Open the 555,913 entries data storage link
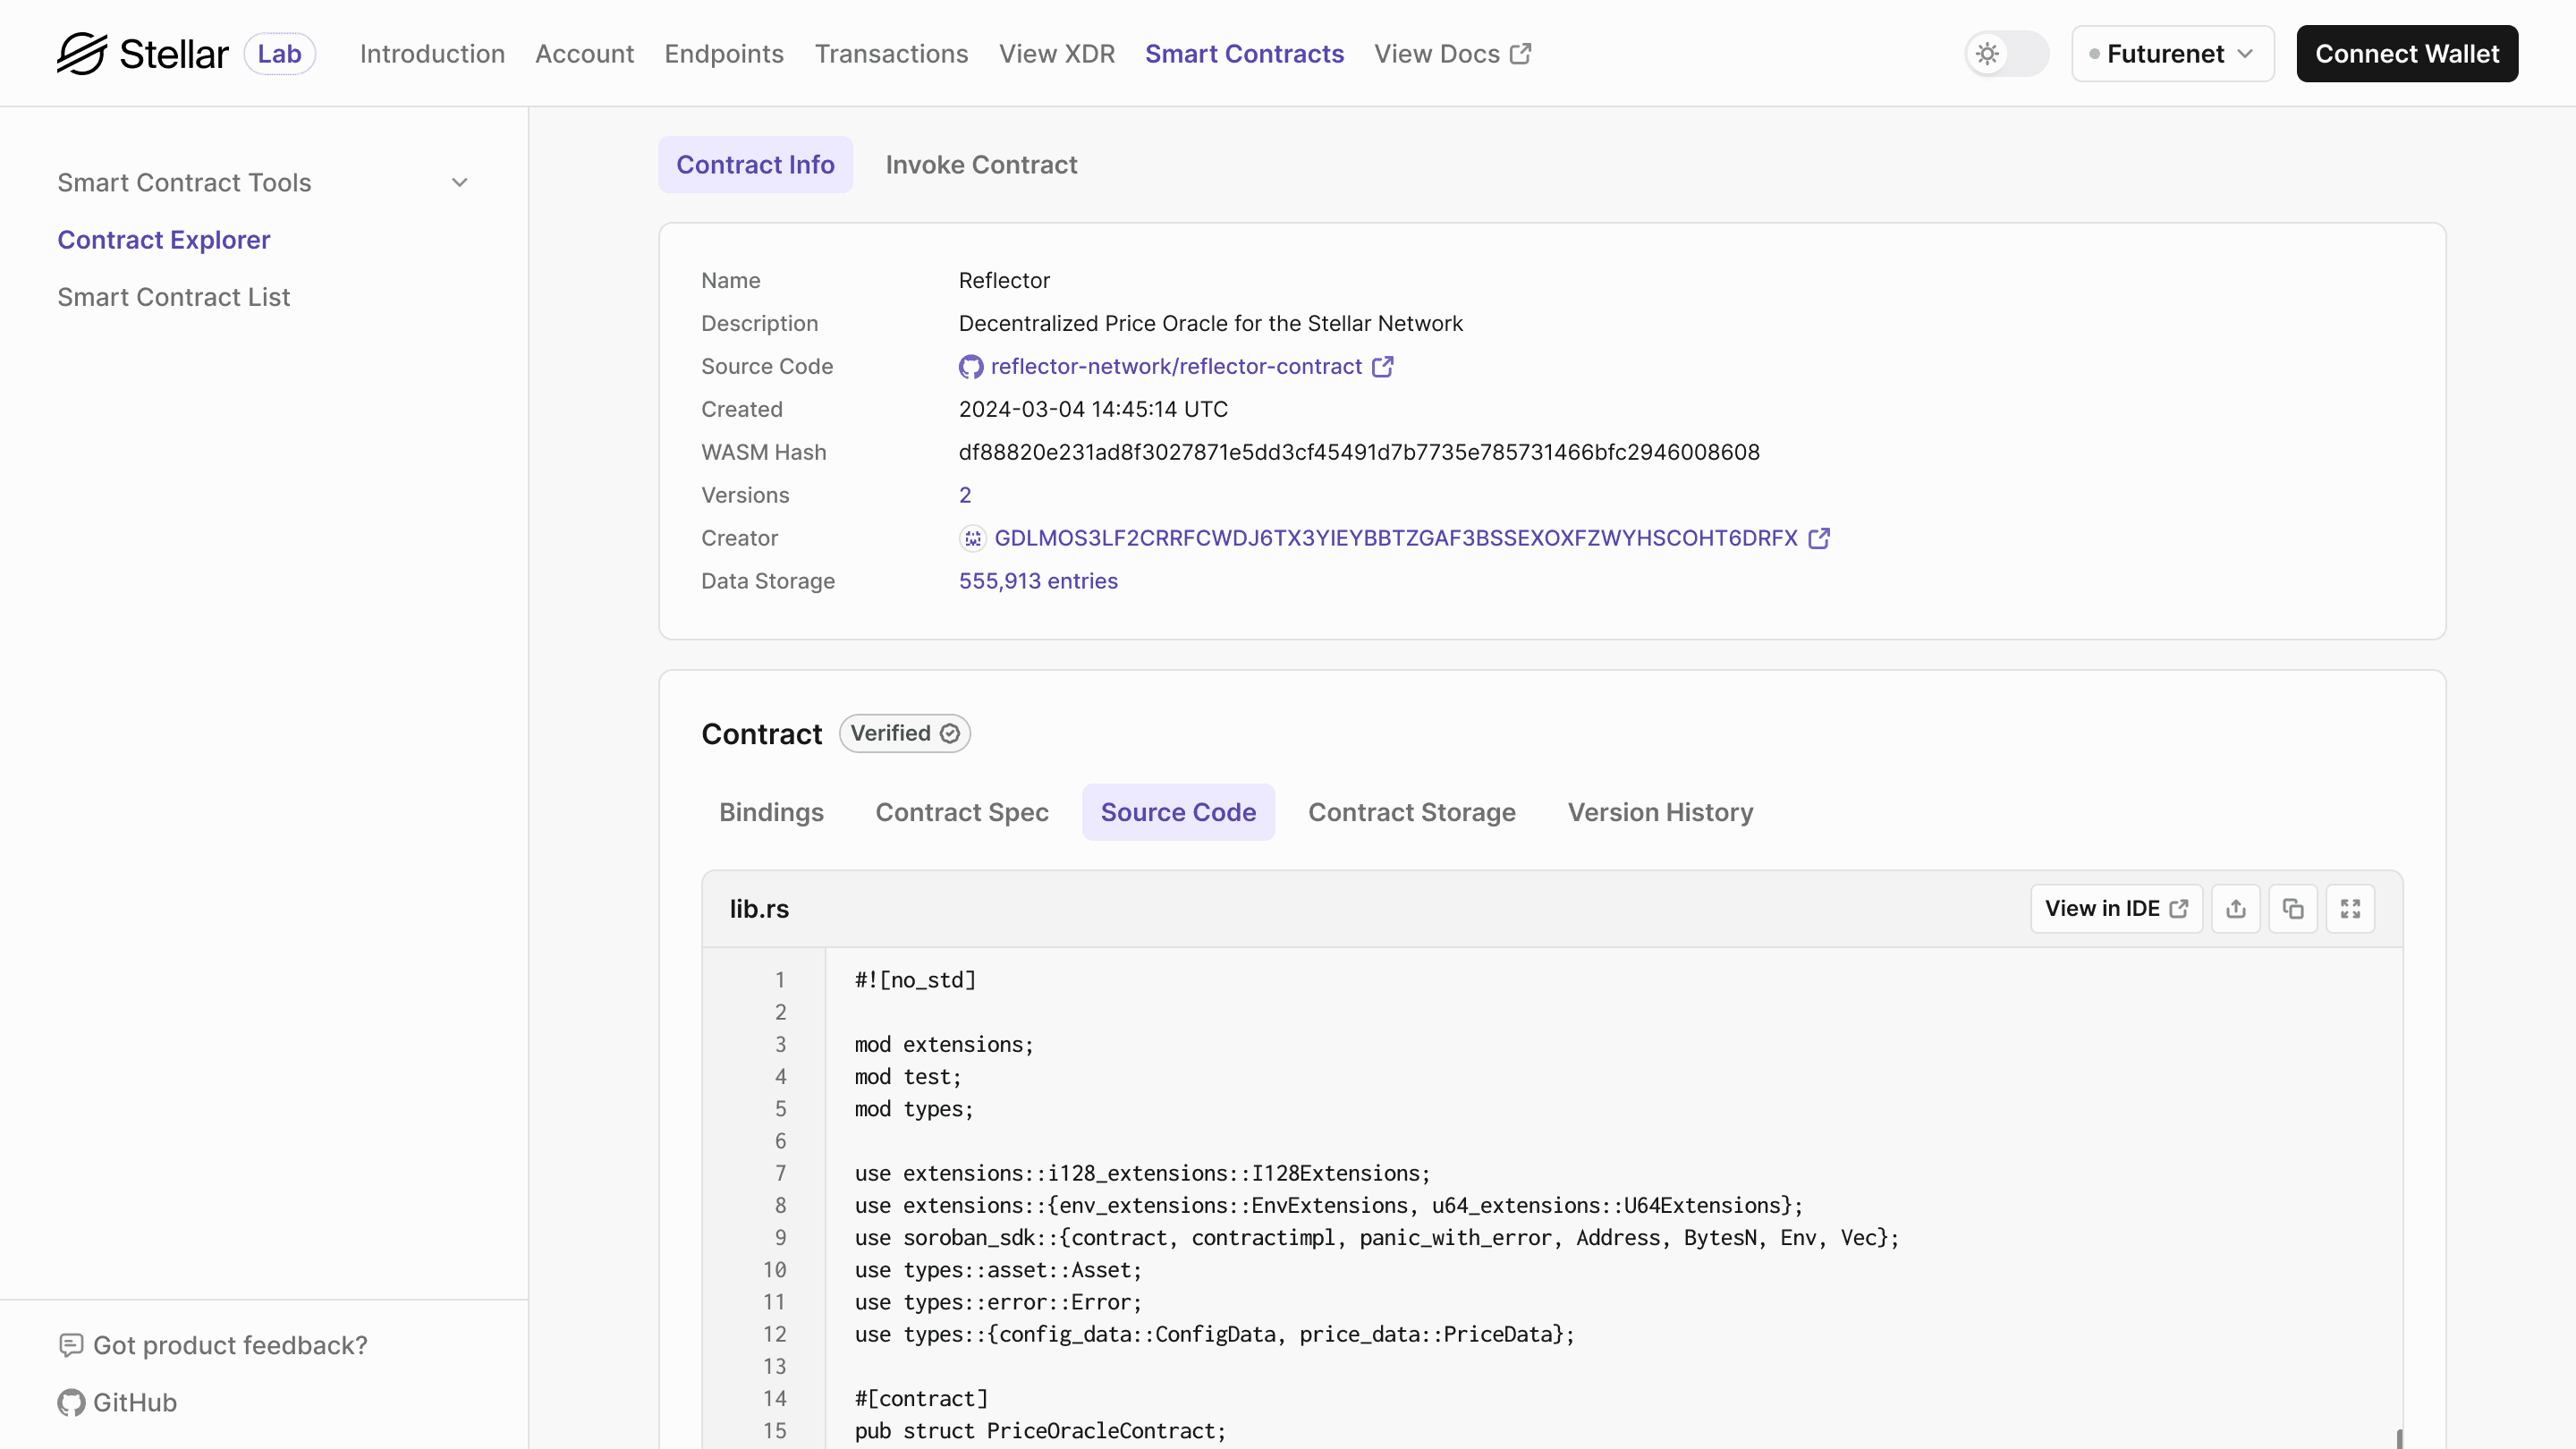The width and height of the screenshot is (2576, 1449). point(1038,581)
